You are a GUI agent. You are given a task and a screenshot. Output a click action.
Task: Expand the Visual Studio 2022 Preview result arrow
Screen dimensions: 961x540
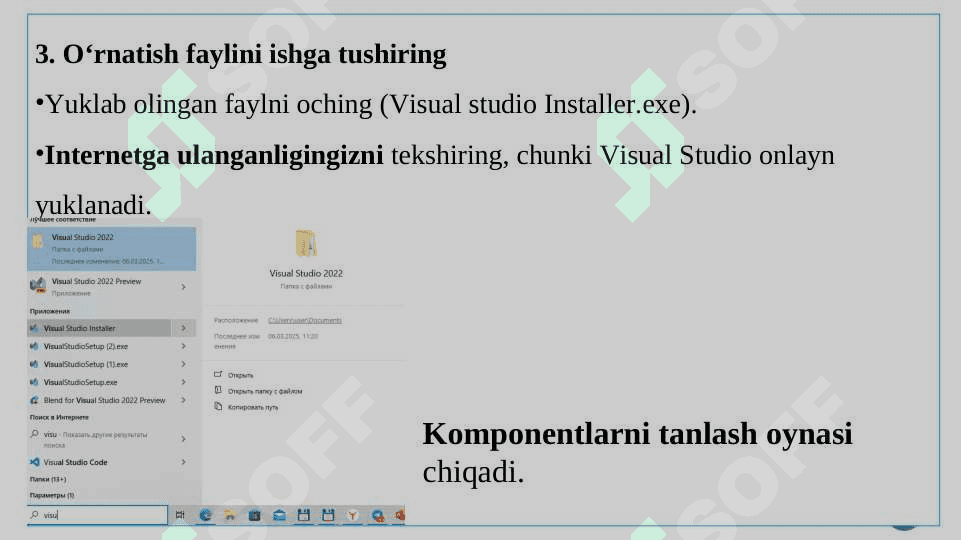click(183, 287)
